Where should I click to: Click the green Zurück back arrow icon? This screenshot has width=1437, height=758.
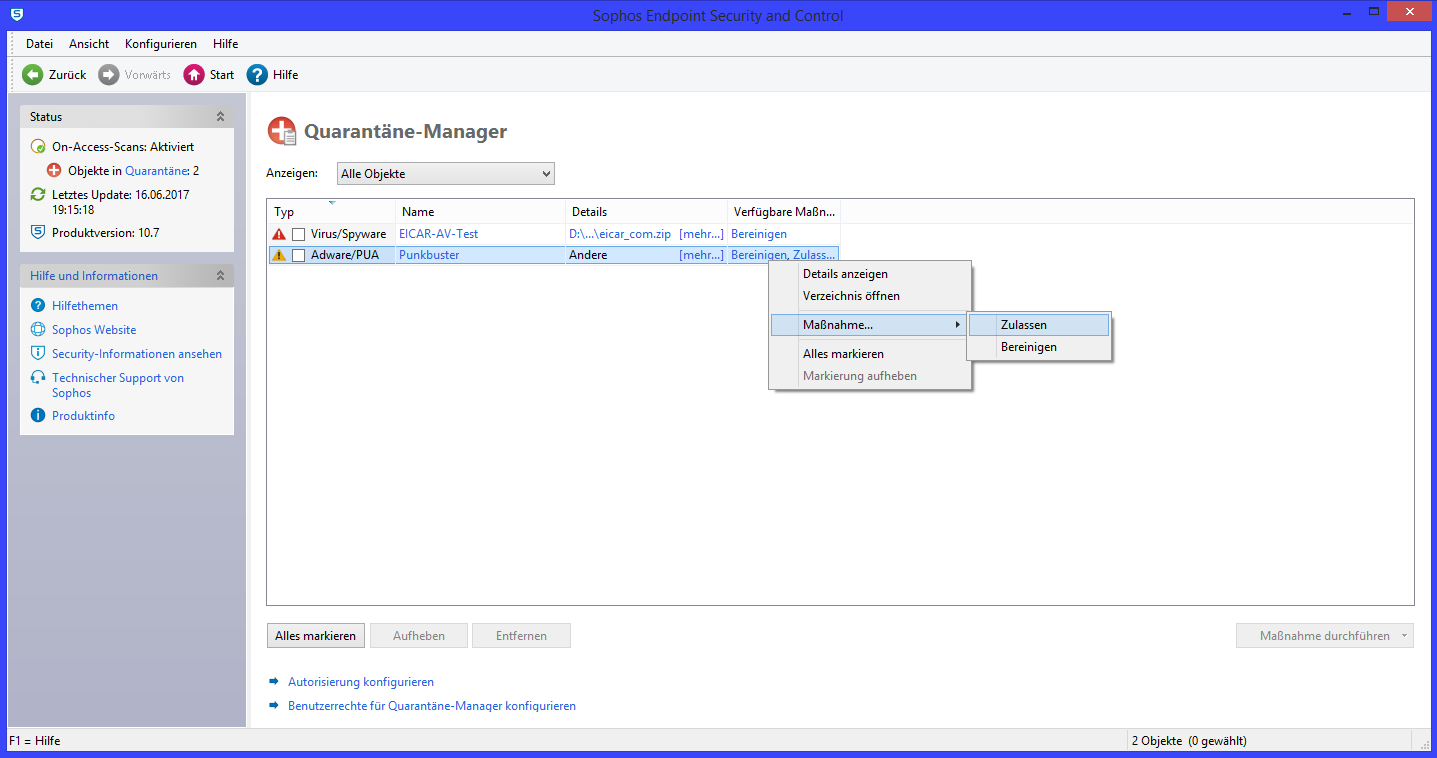[x=33, y=75]
